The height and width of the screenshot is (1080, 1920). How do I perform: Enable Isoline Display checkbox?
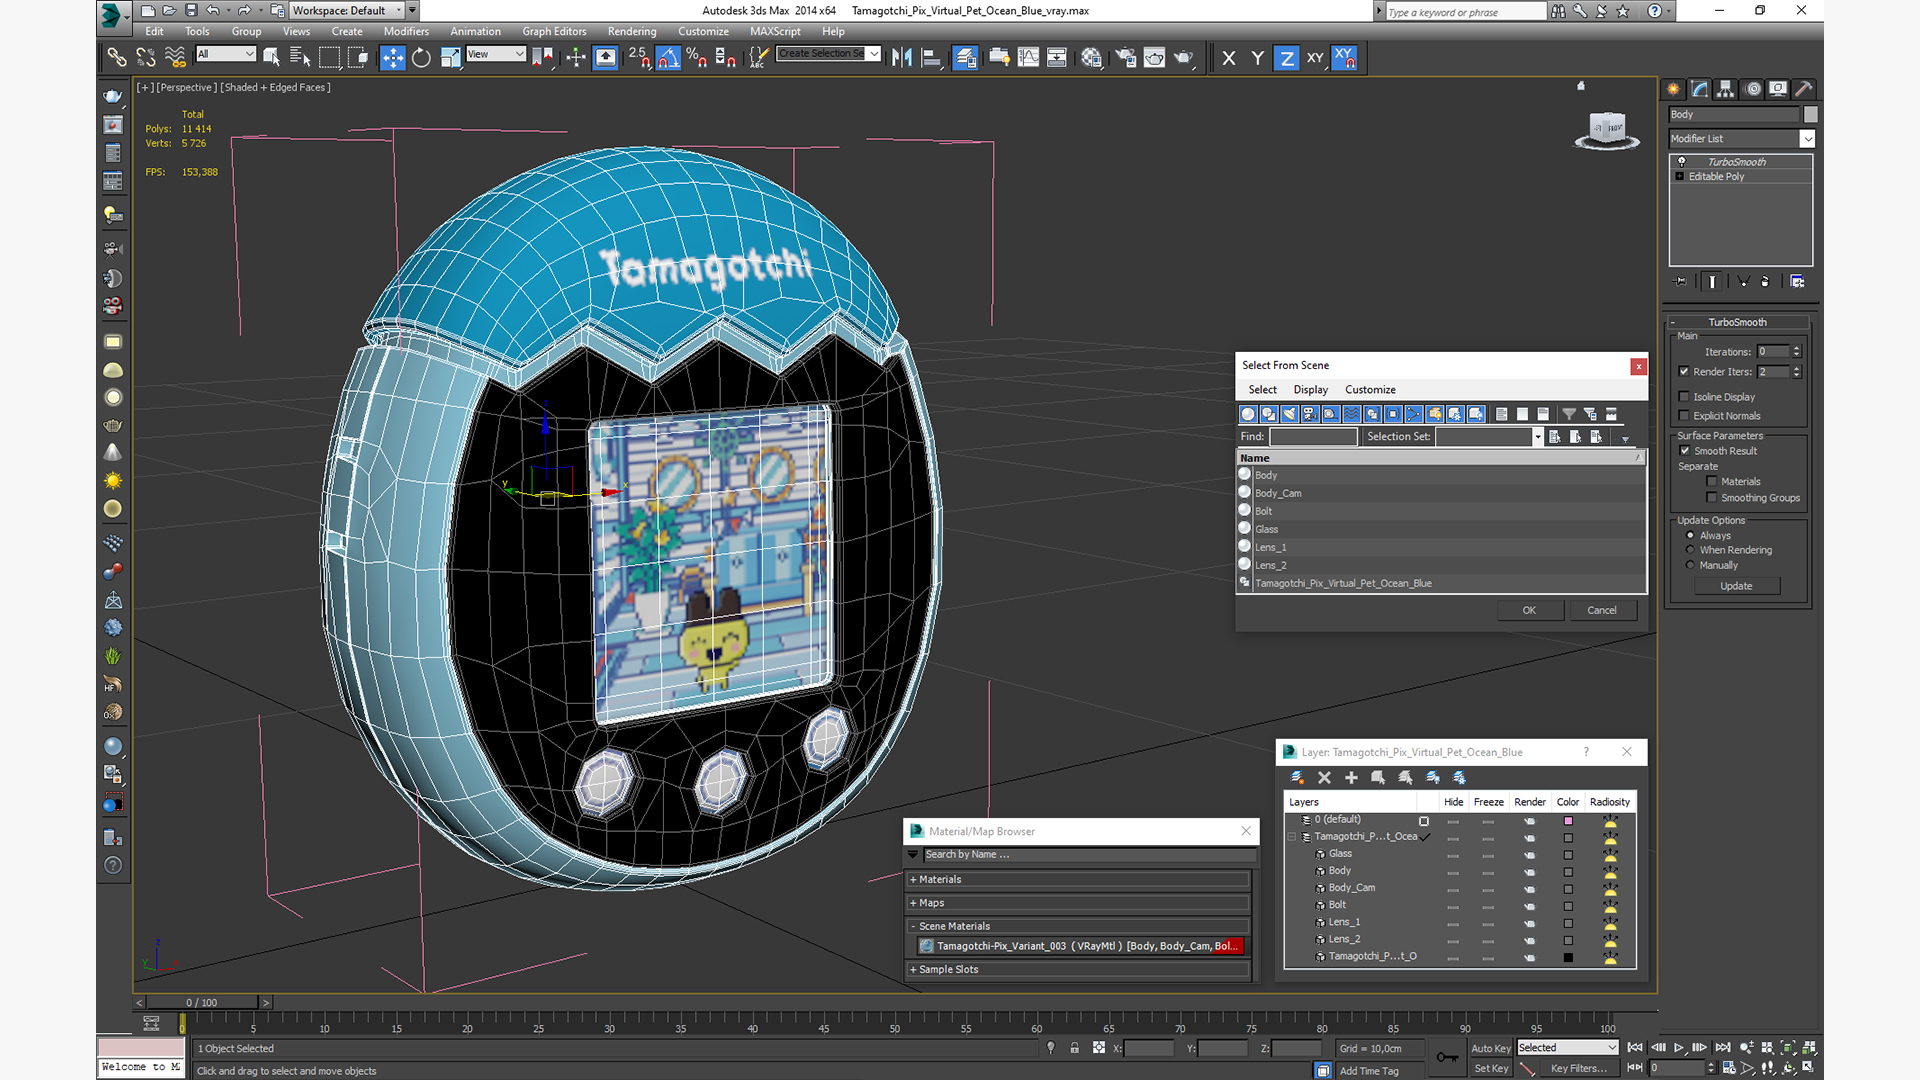click(1684, 396)
